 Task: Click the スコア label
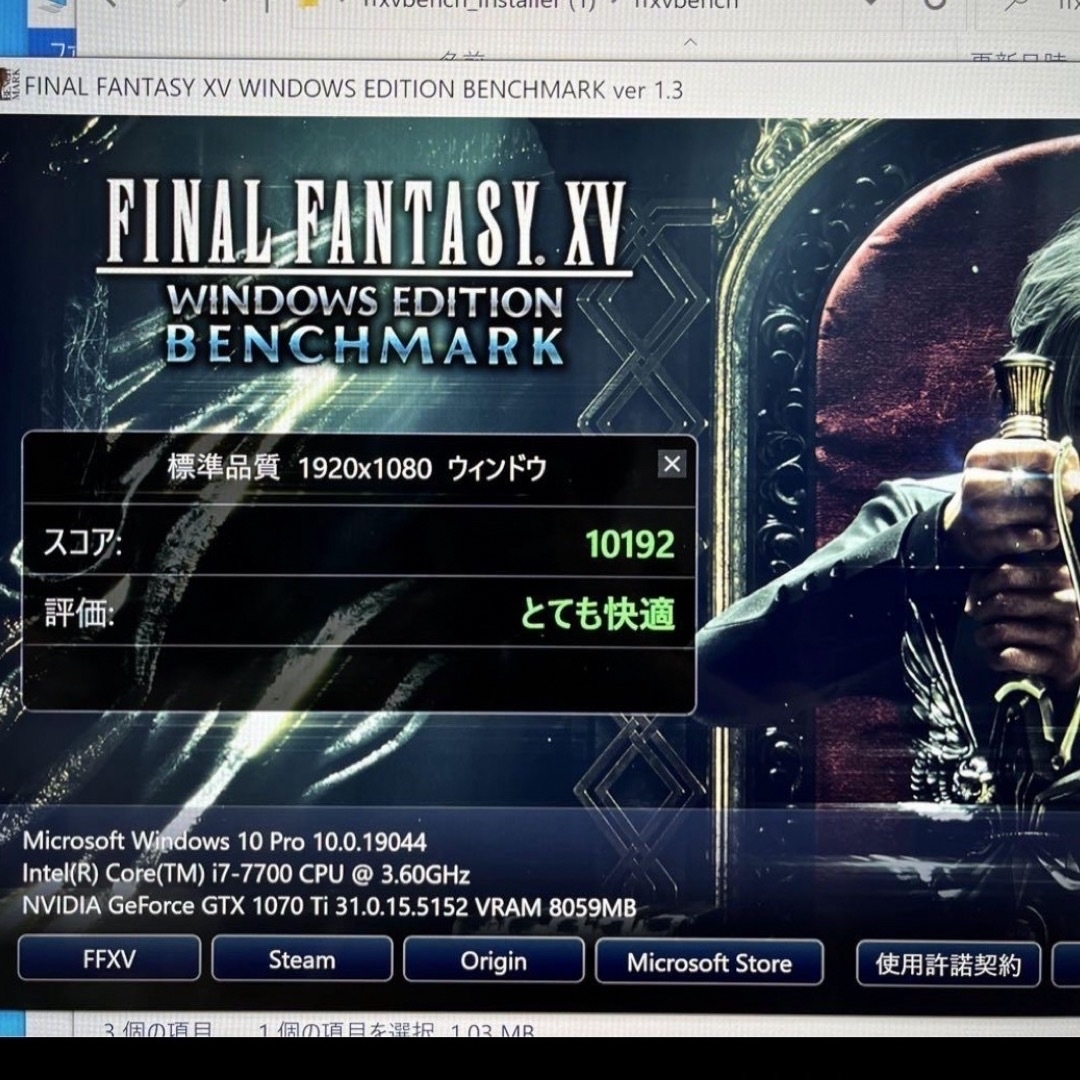pos(82,541)
